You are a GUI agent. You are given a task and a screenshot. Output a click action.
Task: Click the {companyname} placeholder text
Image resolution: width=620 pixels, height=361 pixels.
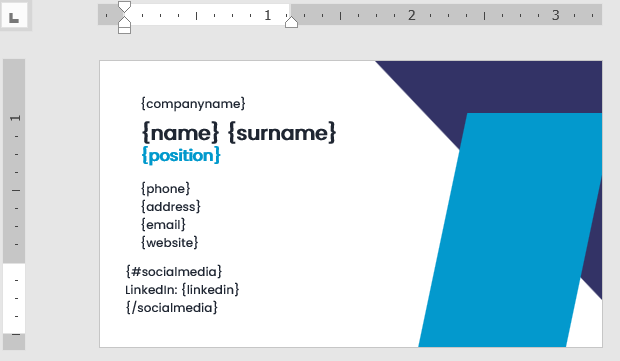tap(193, 104)
